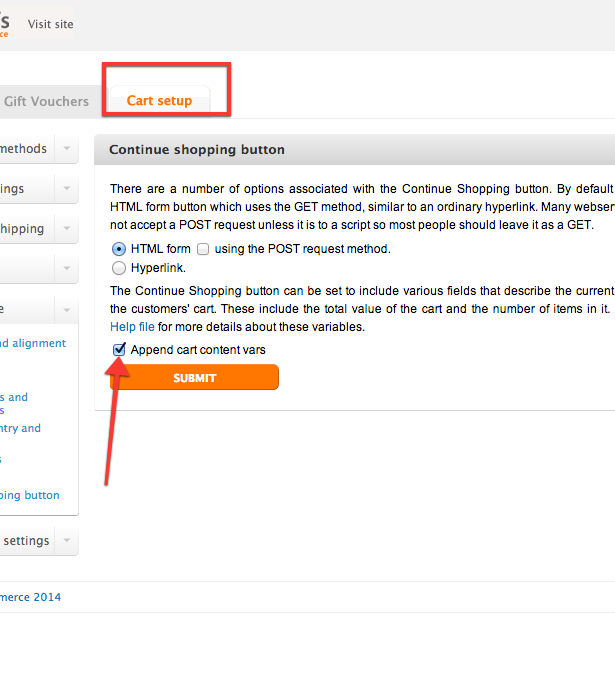Viewport: 615px width, 696px height.
Task: Select the HTML form radio button
Action: coord(119,249)
